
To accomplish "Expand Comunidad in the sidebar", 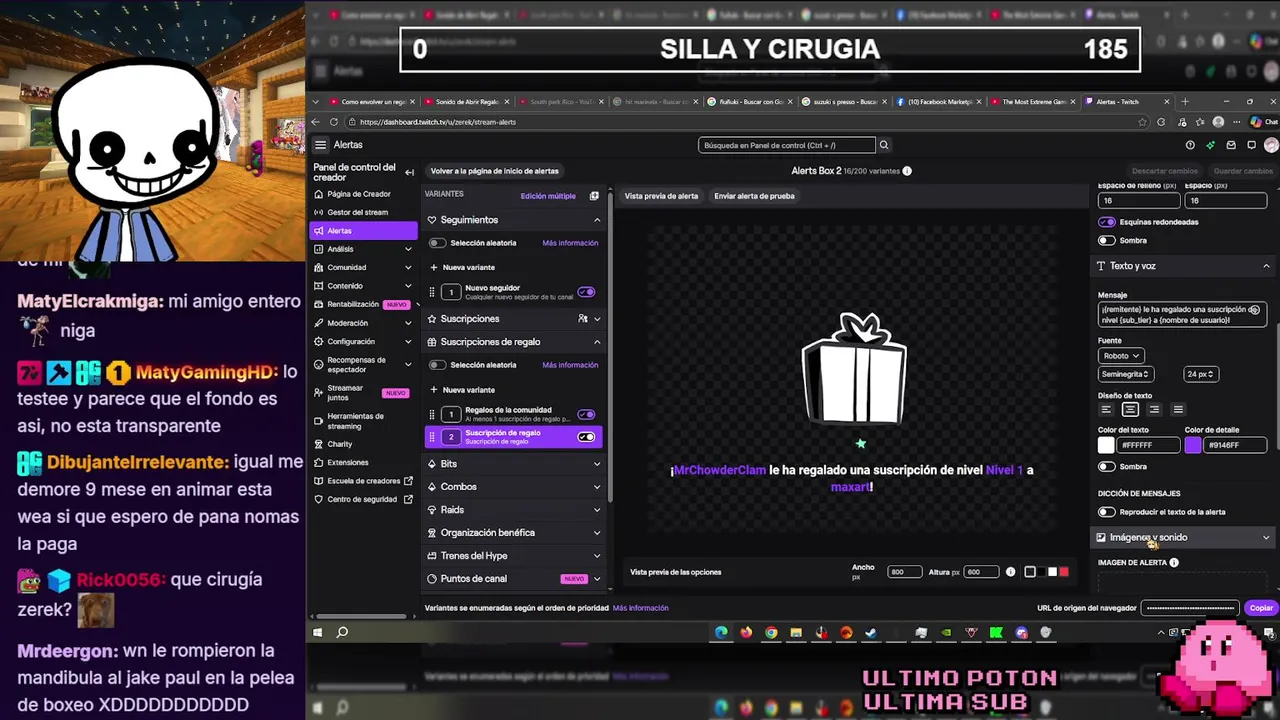I will (408, 268).
